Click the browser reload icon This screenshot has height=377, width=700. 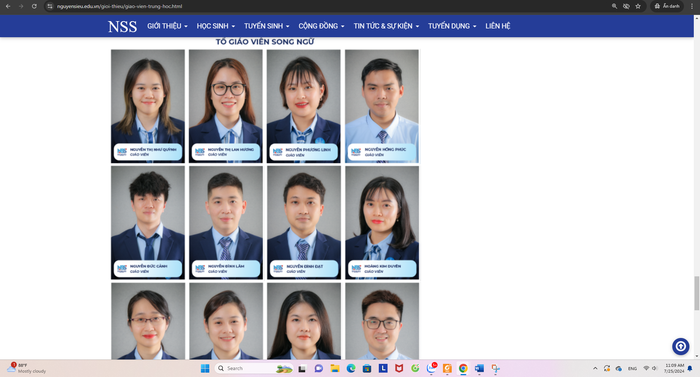(34, 6)
